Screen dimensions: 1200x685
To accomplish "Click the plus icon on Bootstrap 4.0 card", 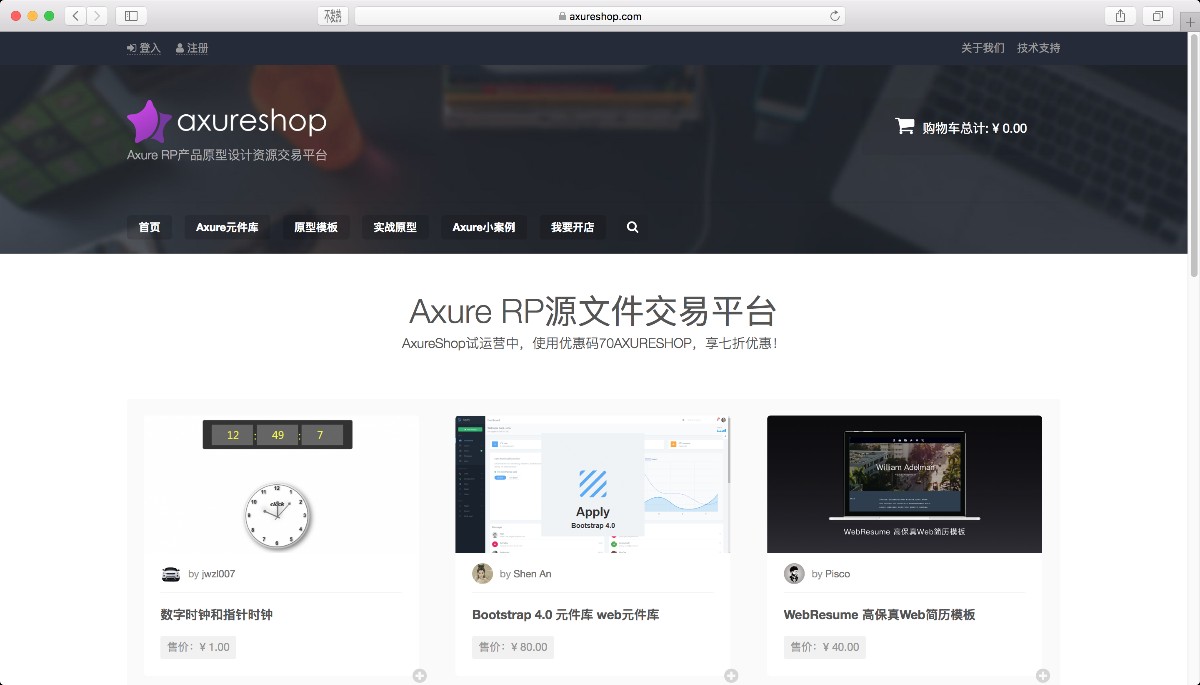I will pos(731,676).
